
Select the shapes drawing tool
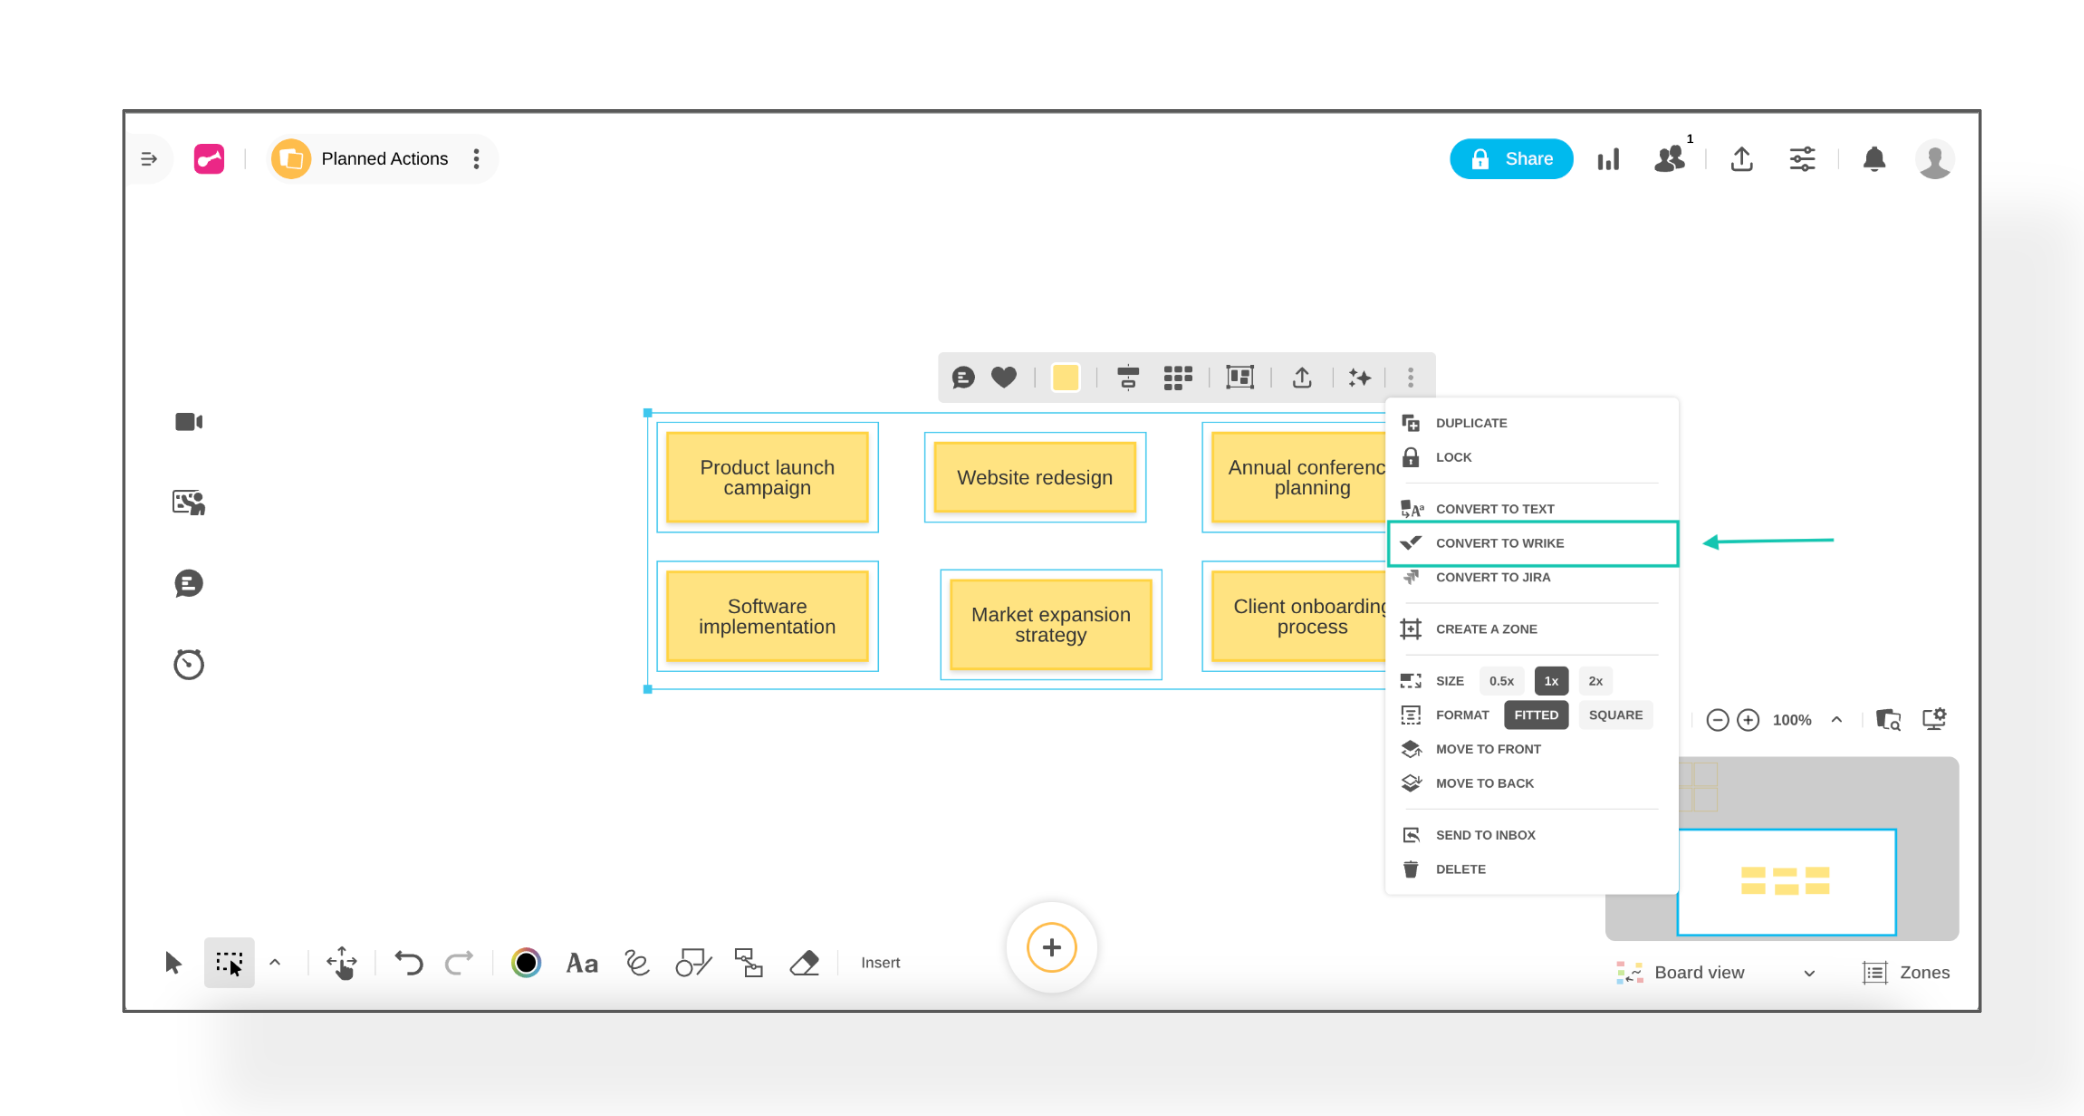pos(693,963)
